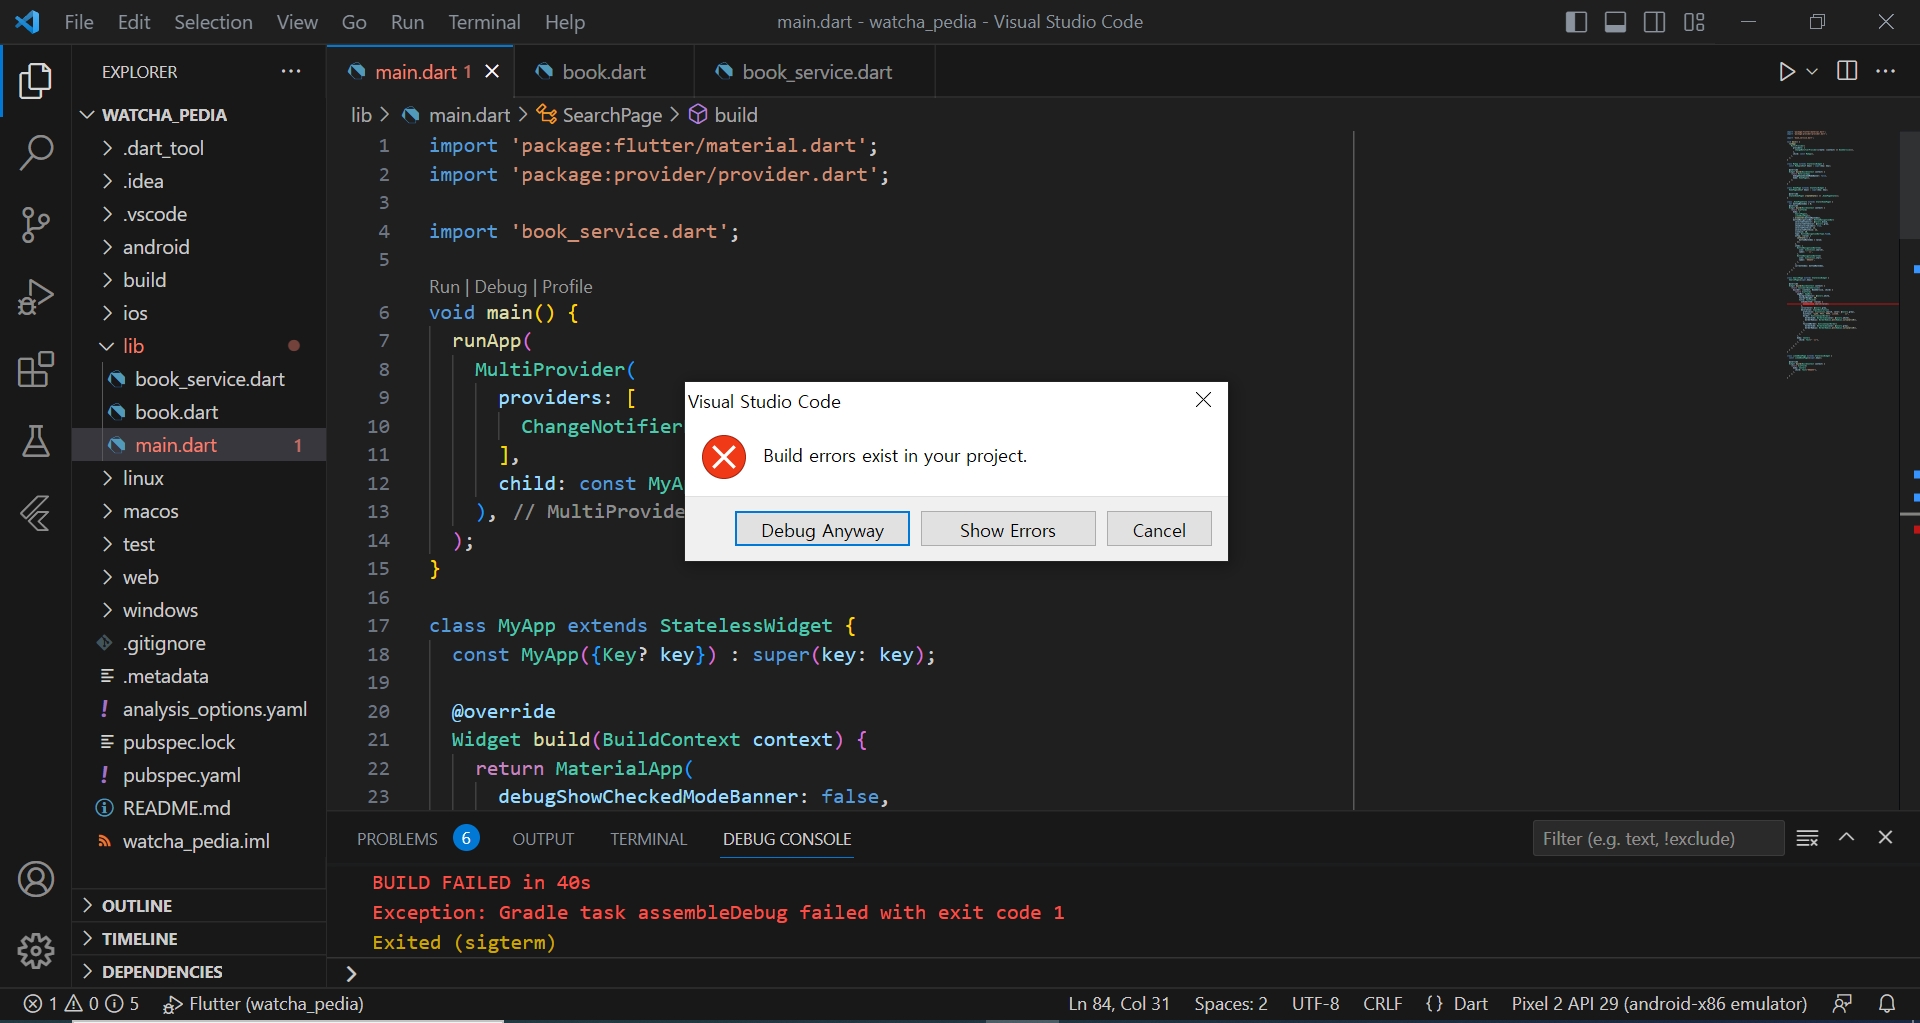Open the Search view in activity bar
Screen dimensions: 1920x1023
click(36, 153)
